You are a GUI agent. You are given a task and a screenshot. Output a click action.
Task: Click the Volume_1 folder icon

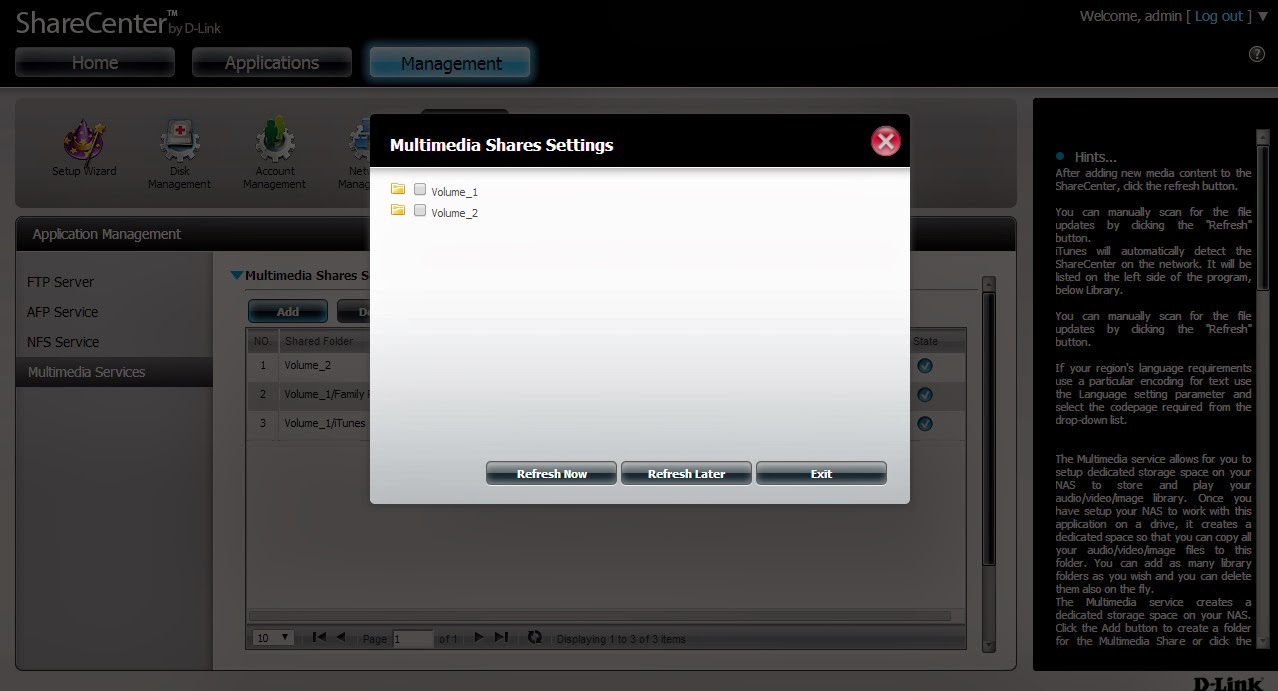click(x=398, y=189)
